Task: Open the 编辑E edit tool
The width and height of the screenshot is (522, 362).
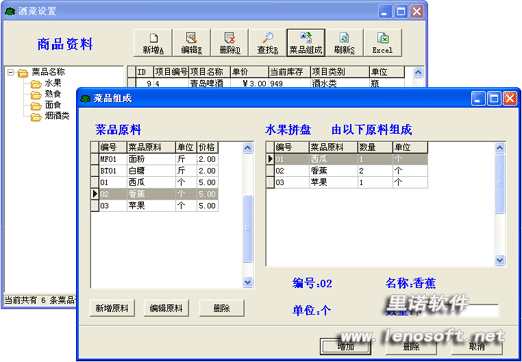Action: coord(191,43)
